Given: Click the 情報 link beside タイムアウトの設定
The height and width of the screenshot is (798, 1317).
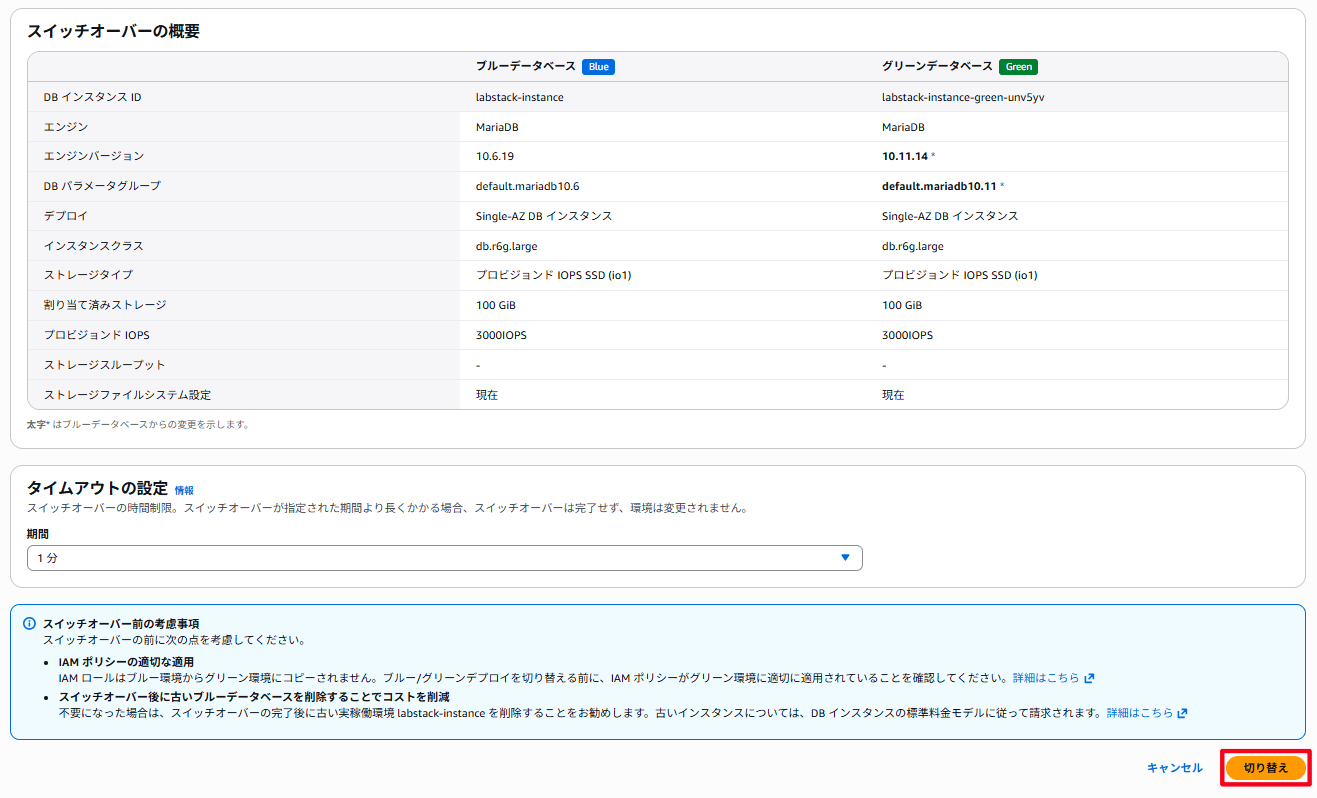Looking at the screenshot, I should pyautogui.click(x=184, y=490).
